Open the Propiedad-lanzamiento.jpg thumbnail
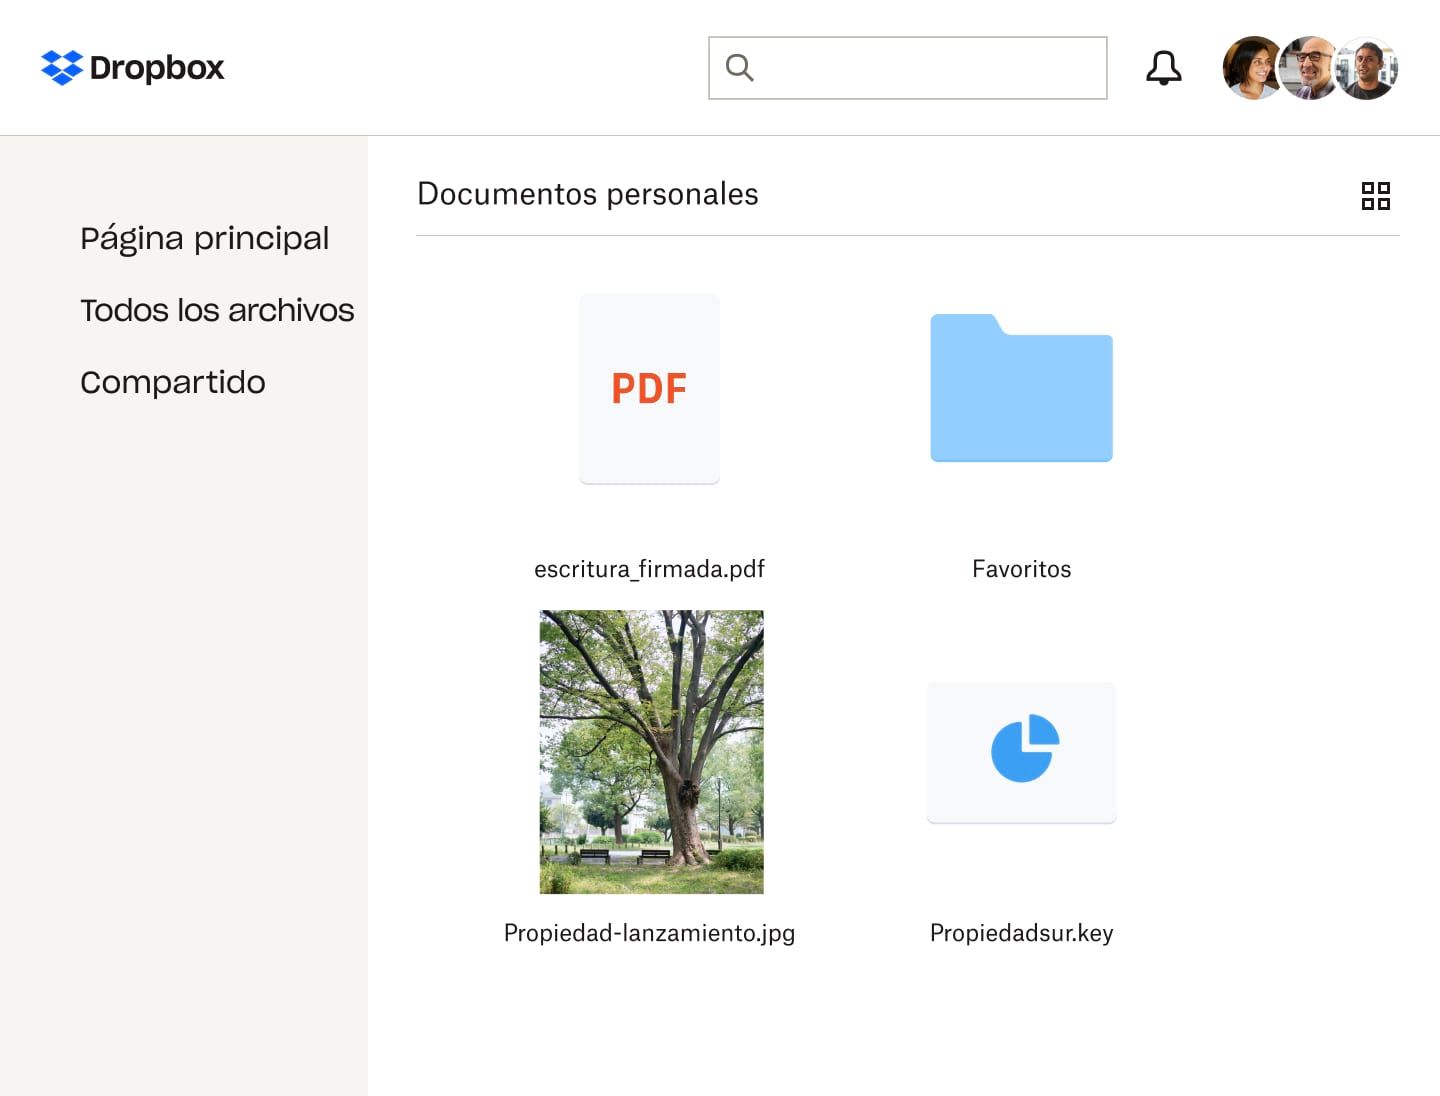1440x1096 pixels. click(x=651, y=751)
